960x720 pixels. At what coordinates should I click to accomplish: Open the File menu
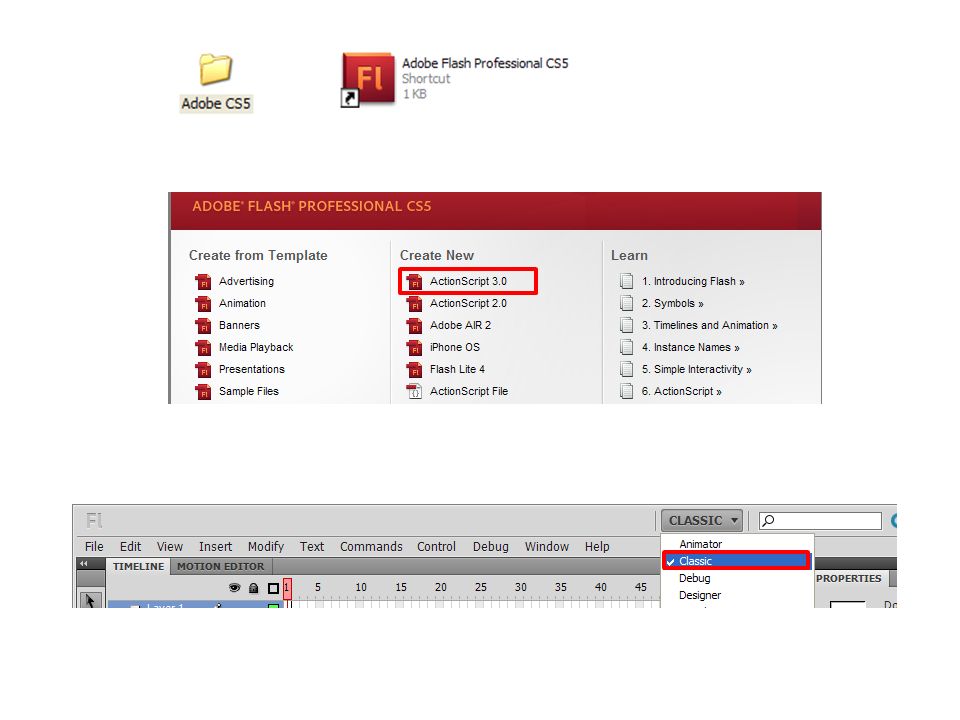94,547
